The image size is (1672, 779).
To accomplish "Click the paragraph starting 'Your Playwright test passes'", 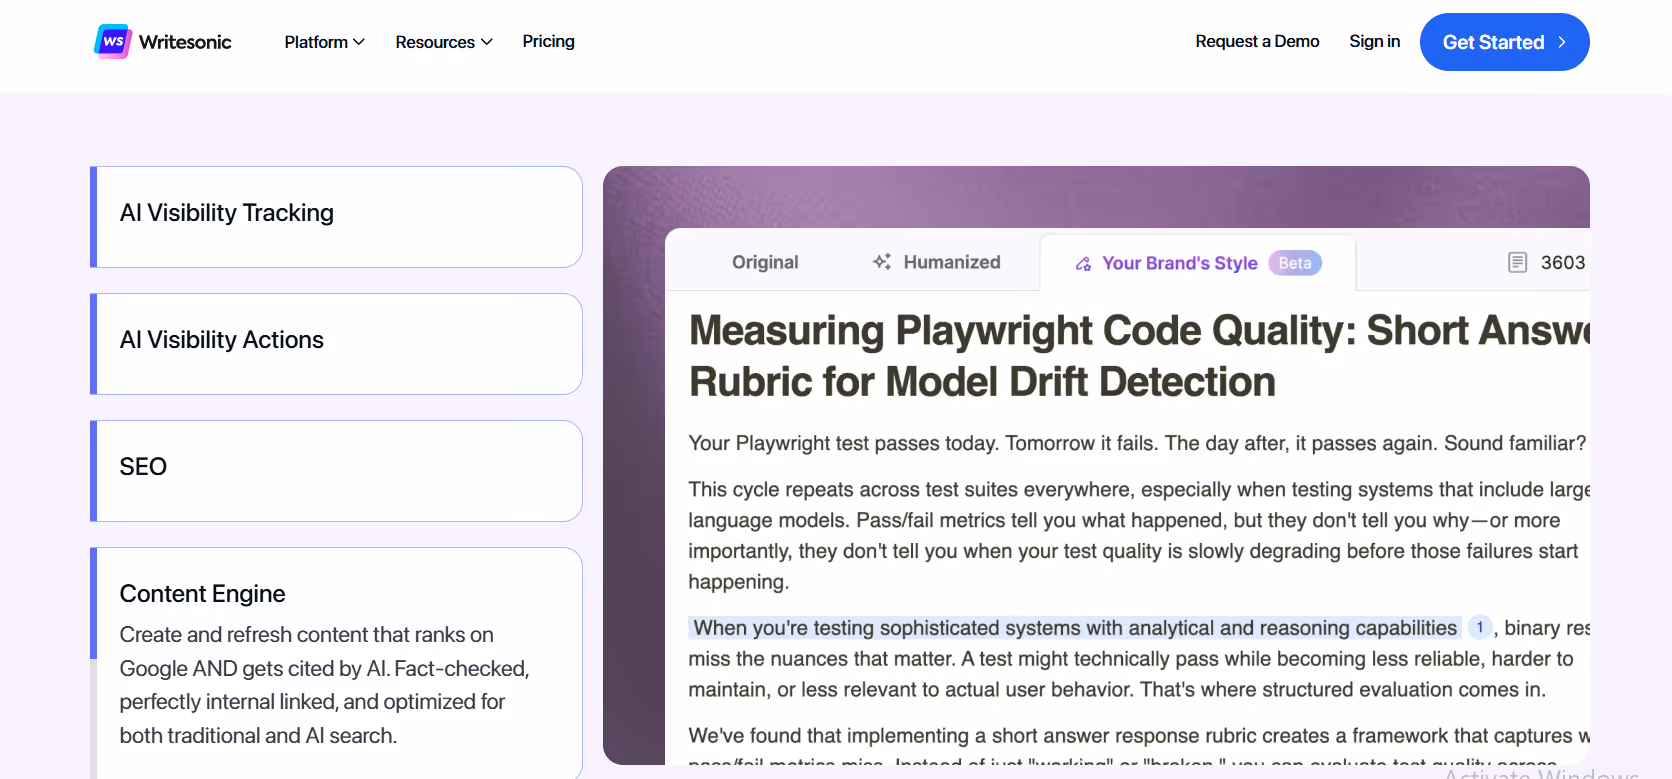I will point(1137,443).
